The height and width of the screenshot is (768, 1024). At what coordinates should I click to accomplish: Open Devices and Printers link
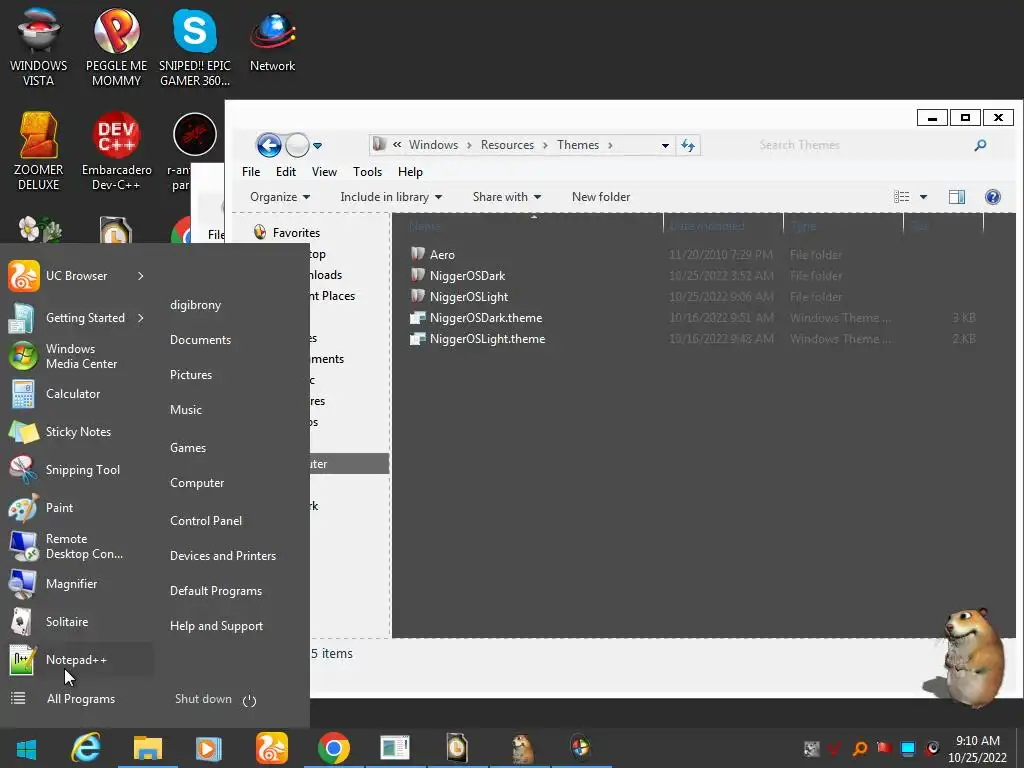223,556
